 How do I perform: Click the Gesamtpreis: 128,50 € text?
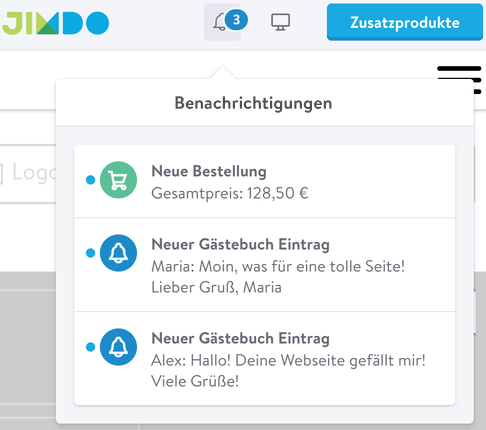[x=230, y=193]
